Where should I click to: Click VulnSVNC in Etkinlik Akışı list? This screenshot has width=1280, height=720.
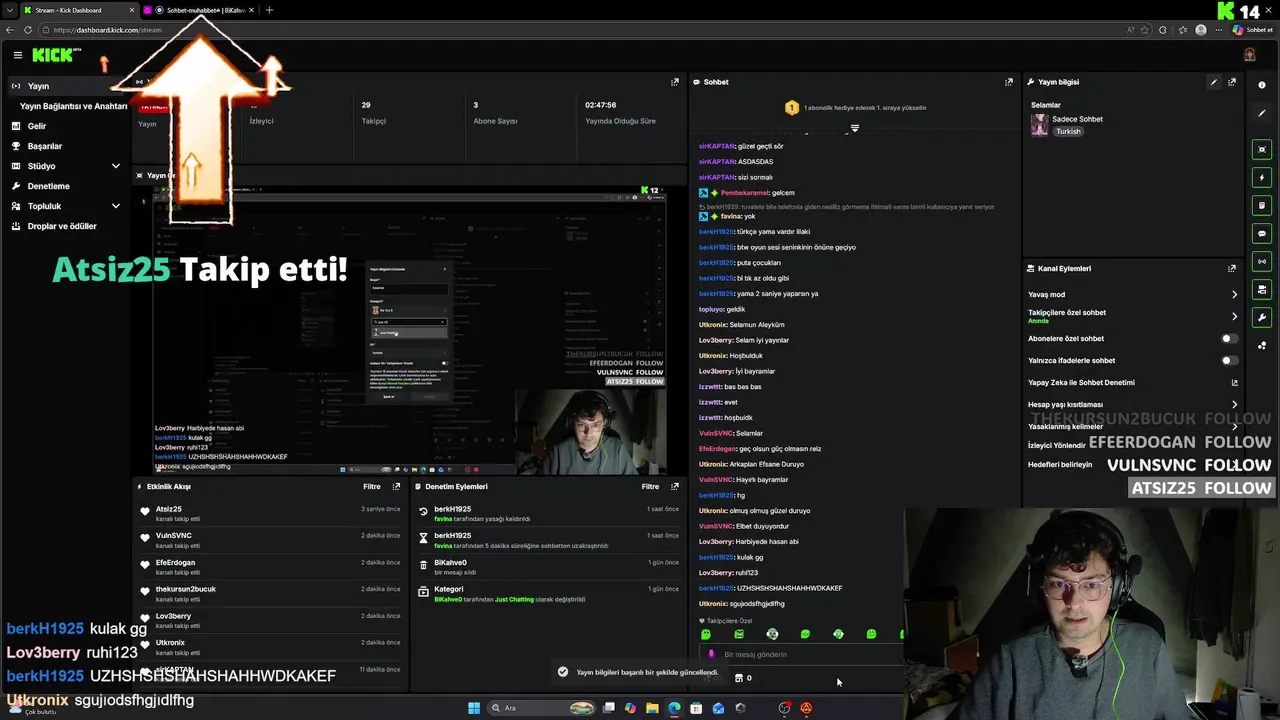[173, 536]
